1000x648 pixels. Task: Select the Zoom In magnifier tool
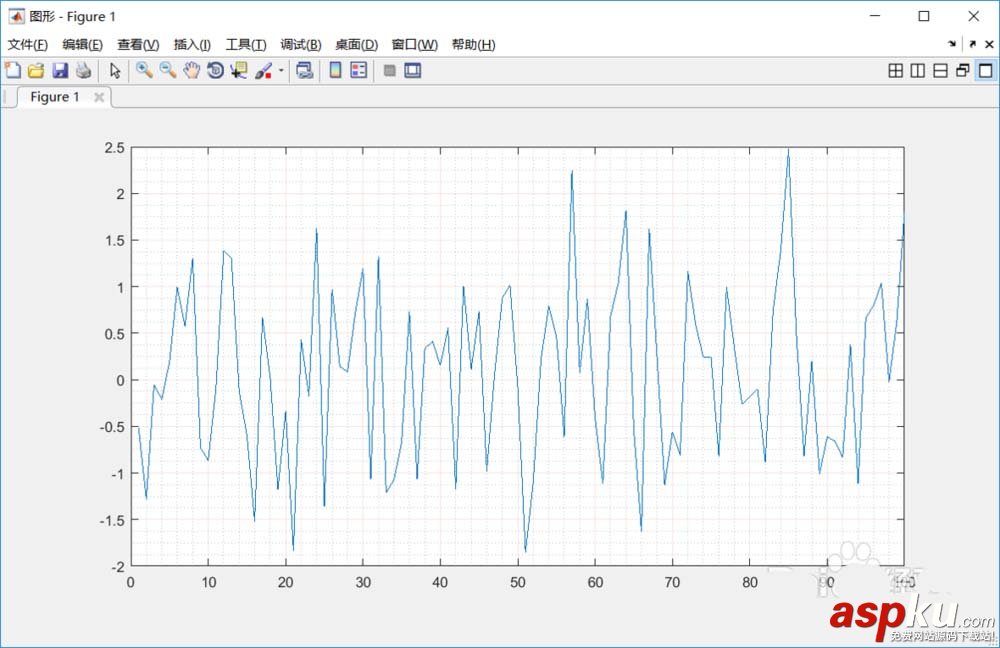pyautogui.click(x=144, y=70)
